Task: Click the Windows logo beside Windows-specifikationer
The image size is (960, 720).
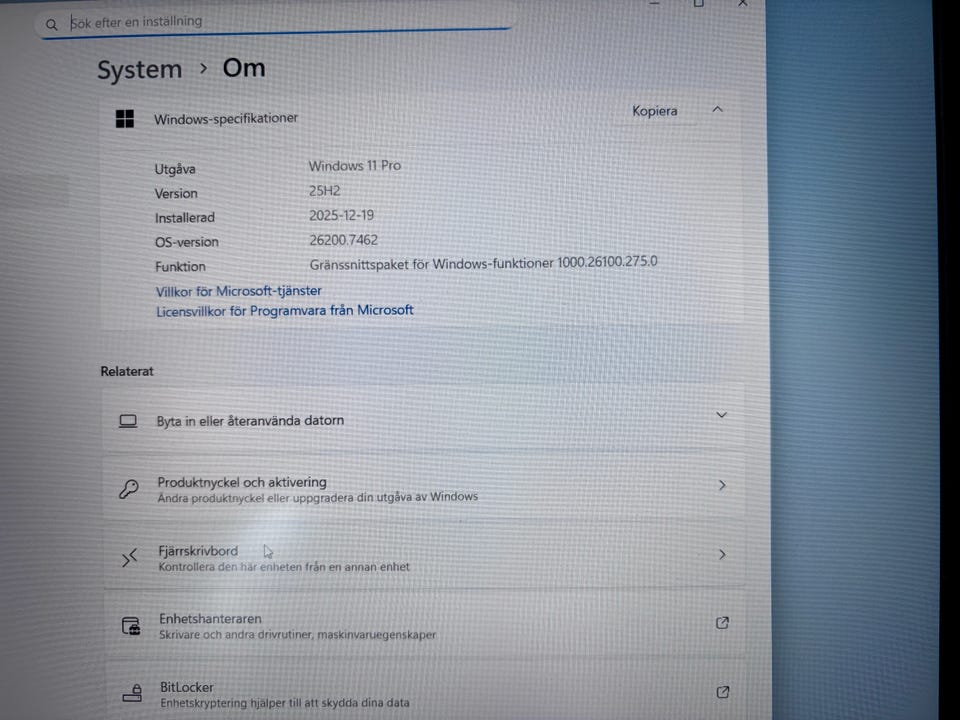Action: coord(125,119)
